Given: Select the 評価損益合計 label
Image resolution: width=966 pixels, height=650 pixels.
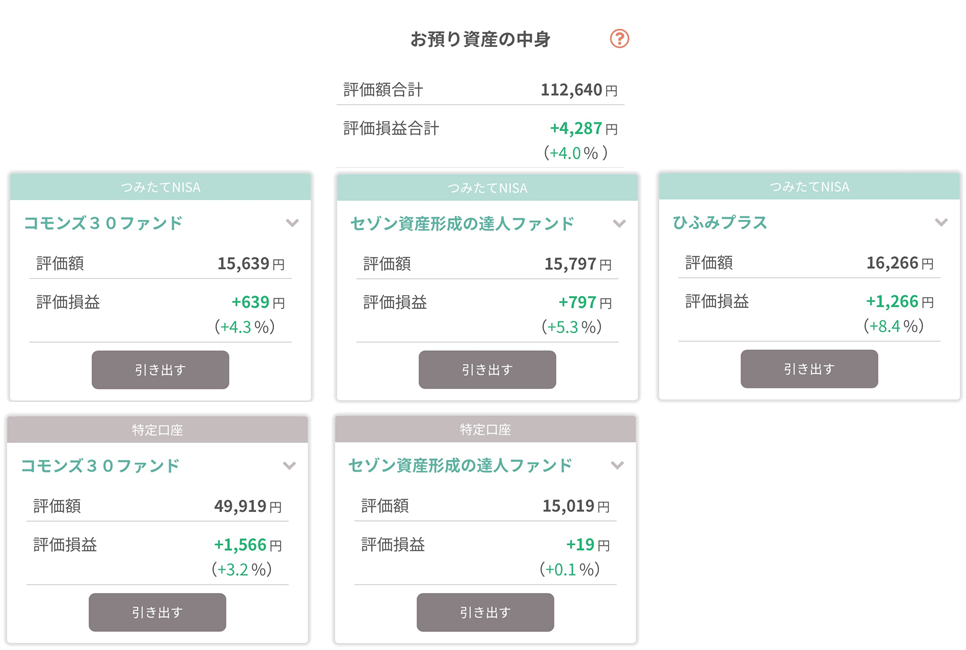Looking at the screenshot, I should point(391,128).
